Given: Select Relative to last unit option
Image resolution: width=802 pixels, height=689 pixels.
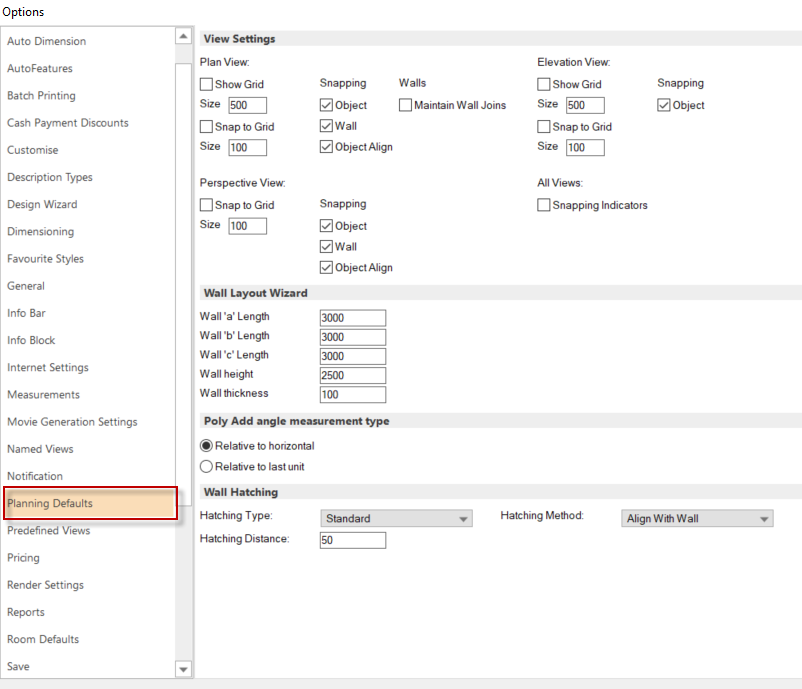Looking at the screenshot, I should (x=205, y=466).
